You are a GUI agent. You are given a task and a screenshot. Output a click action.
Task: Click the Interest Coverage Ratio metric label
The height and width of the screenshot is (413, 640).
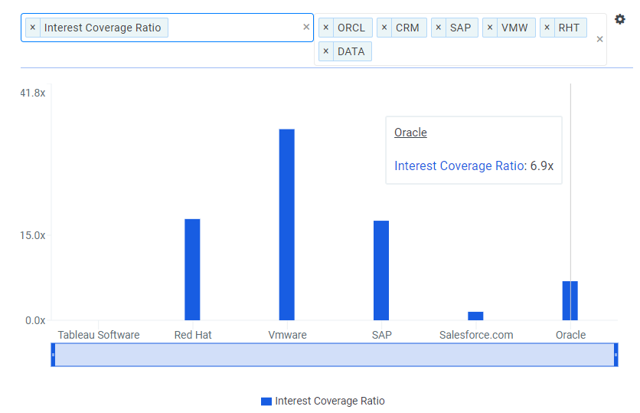pos(102,28)
